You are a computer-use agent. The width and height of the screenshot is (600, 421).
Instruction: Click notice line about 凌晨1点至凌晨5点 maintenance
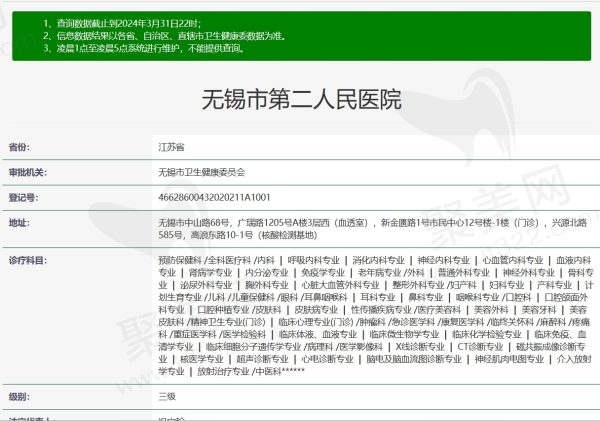(144, 48)
